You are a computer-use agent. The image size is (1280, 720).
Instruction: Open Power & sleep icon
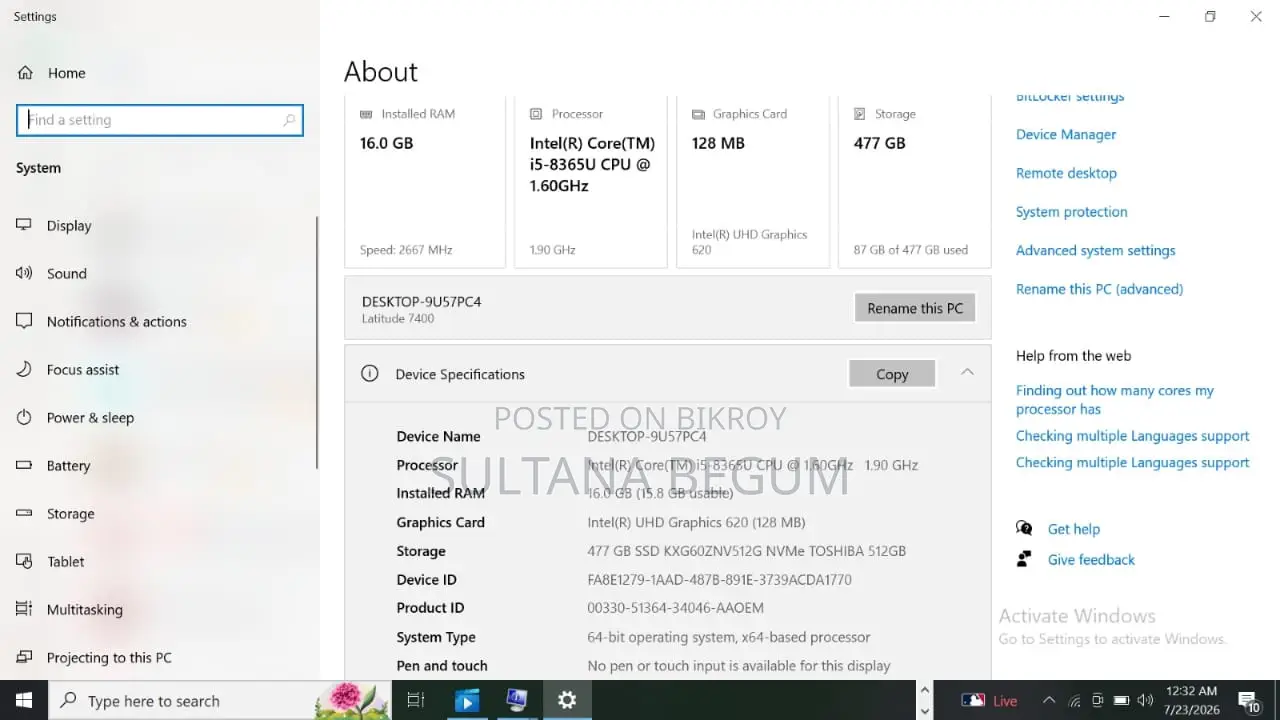click(24, 417)
